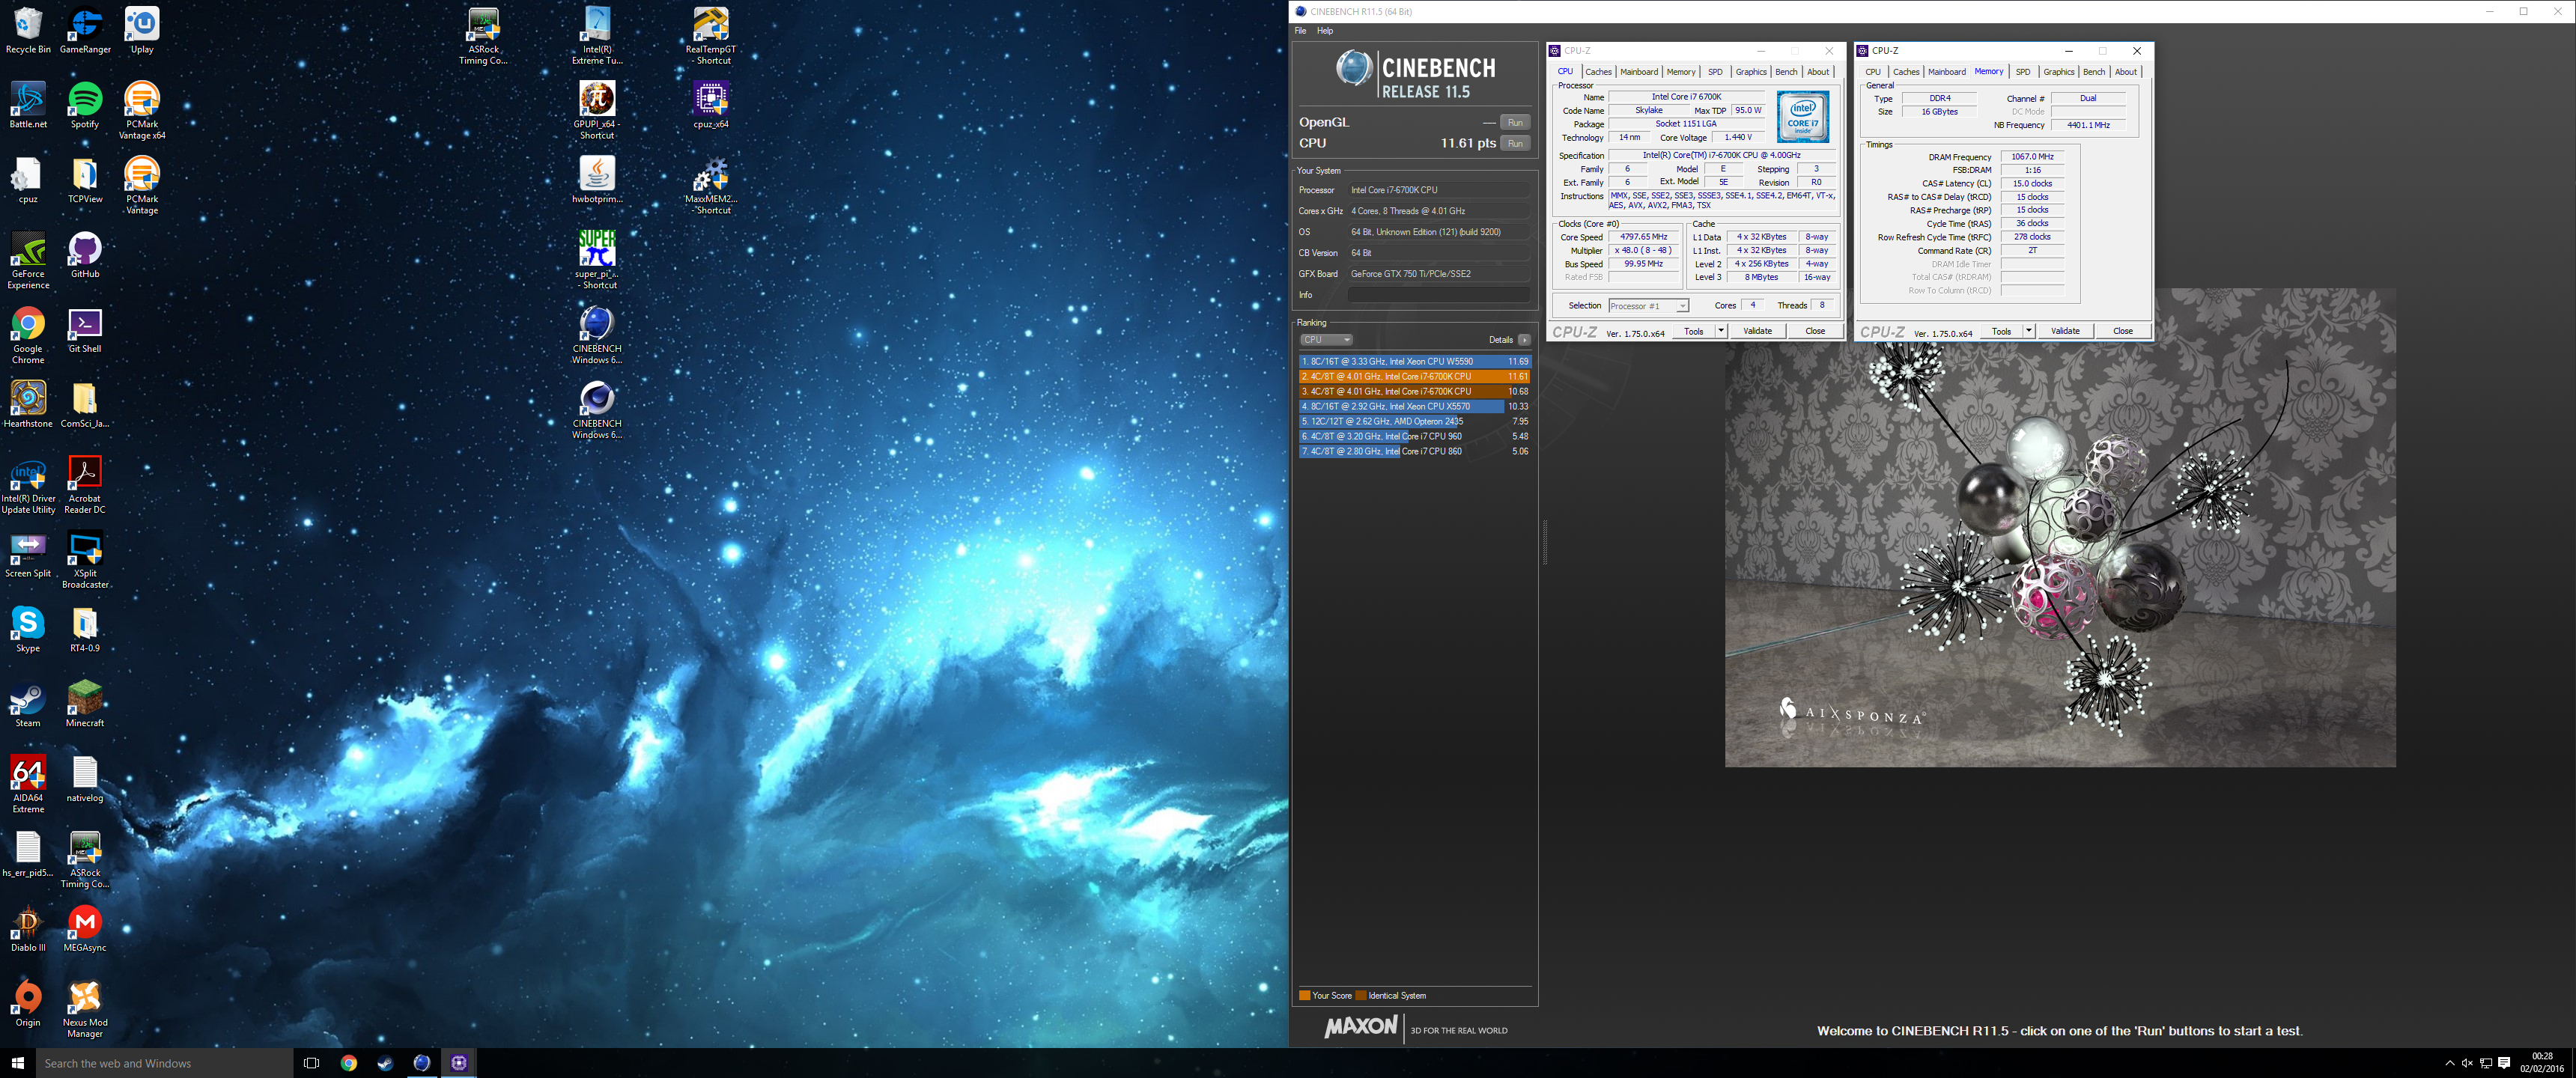Open the GPUPI_x64 shortcut icon
Viewport: 2576px width, 1078px height.
point(597,111)
